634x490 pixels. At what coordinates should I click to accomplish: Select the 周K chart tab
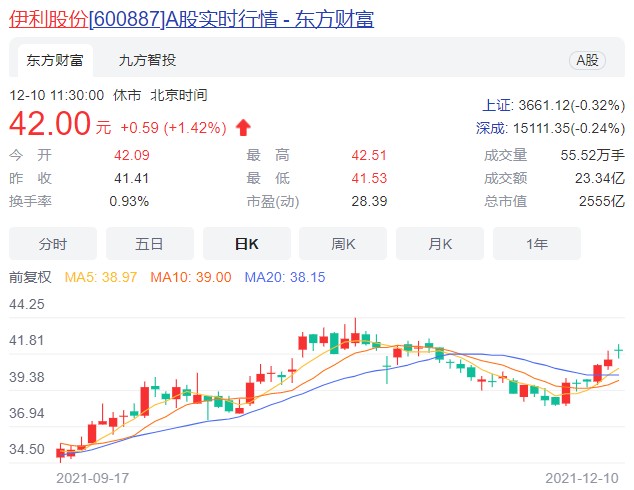tap(343, 244)
